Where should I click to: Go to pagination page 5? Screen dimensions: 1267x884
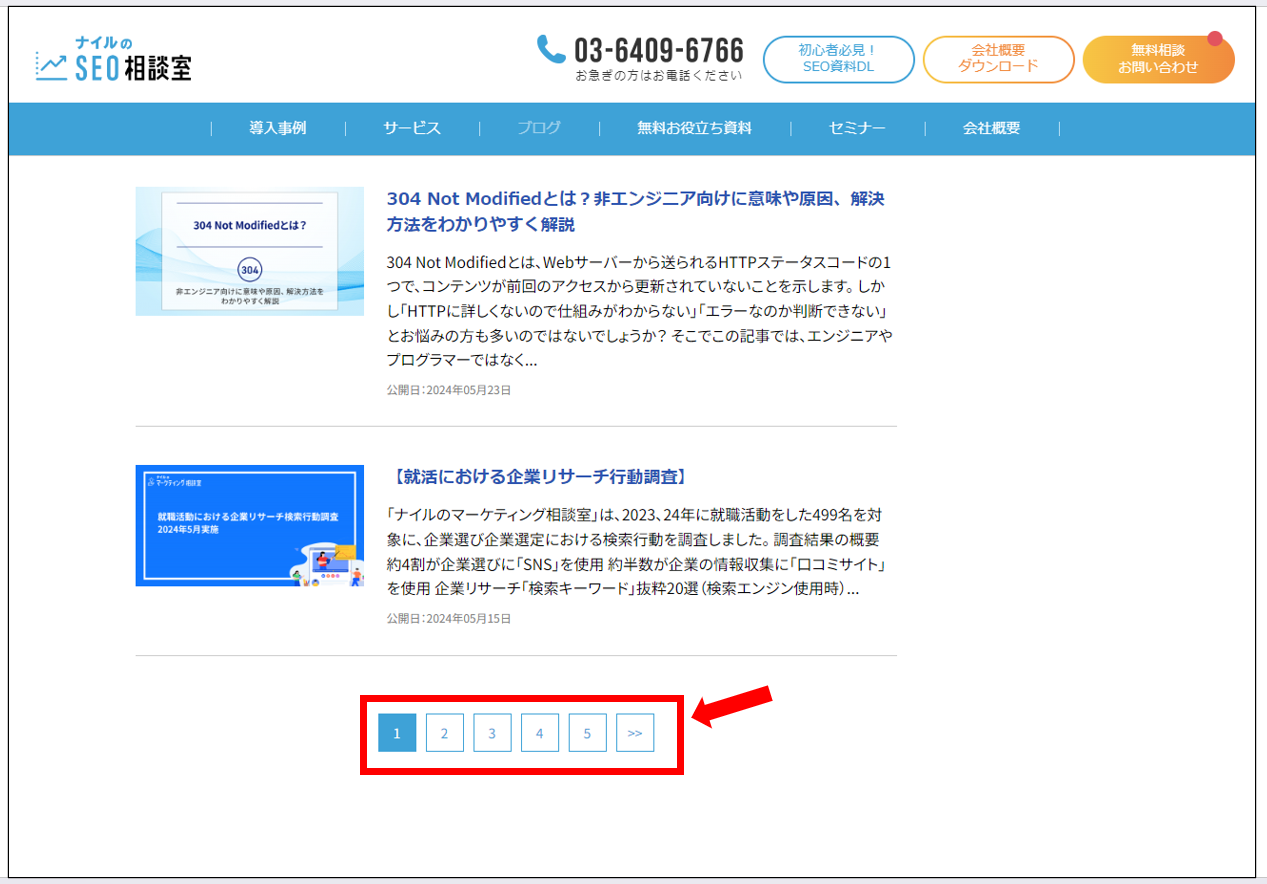[x=587, y=733]
